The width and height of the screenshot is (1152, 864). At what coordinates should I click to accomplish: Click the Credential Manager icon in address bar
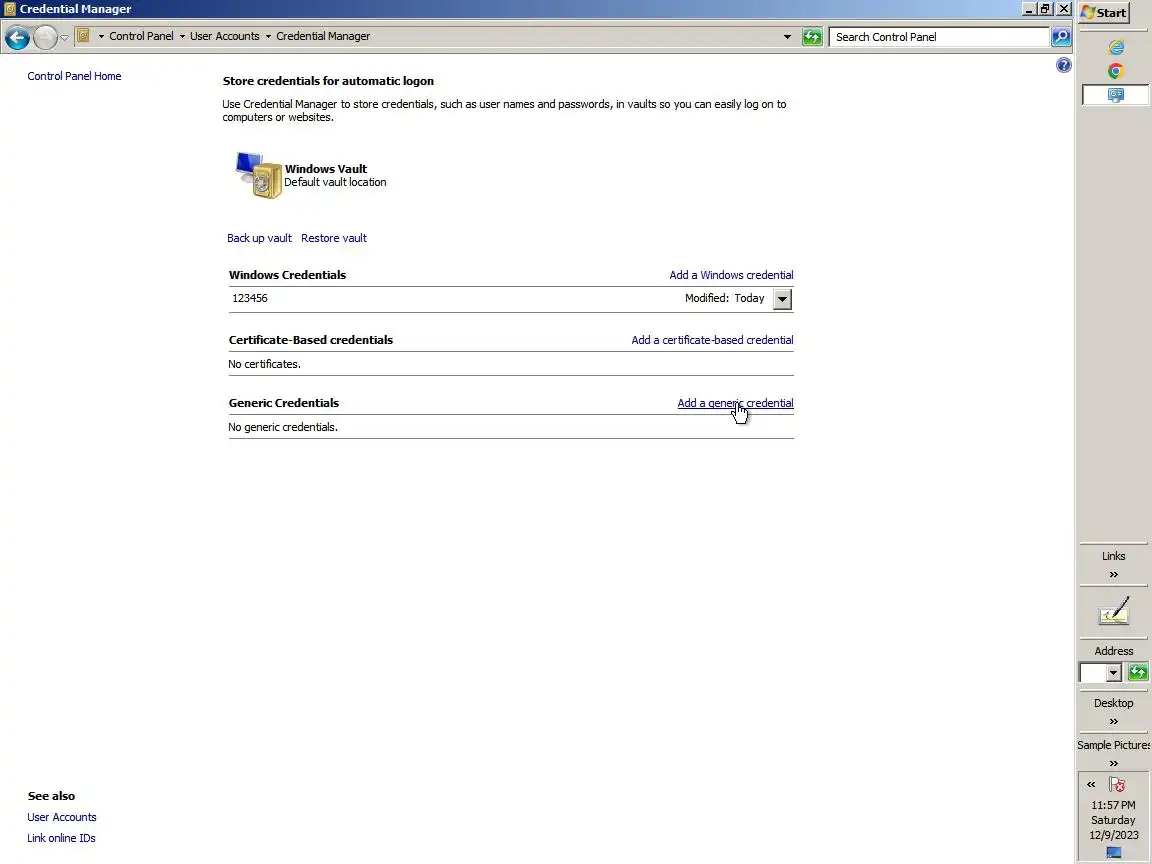pos(84,35)
